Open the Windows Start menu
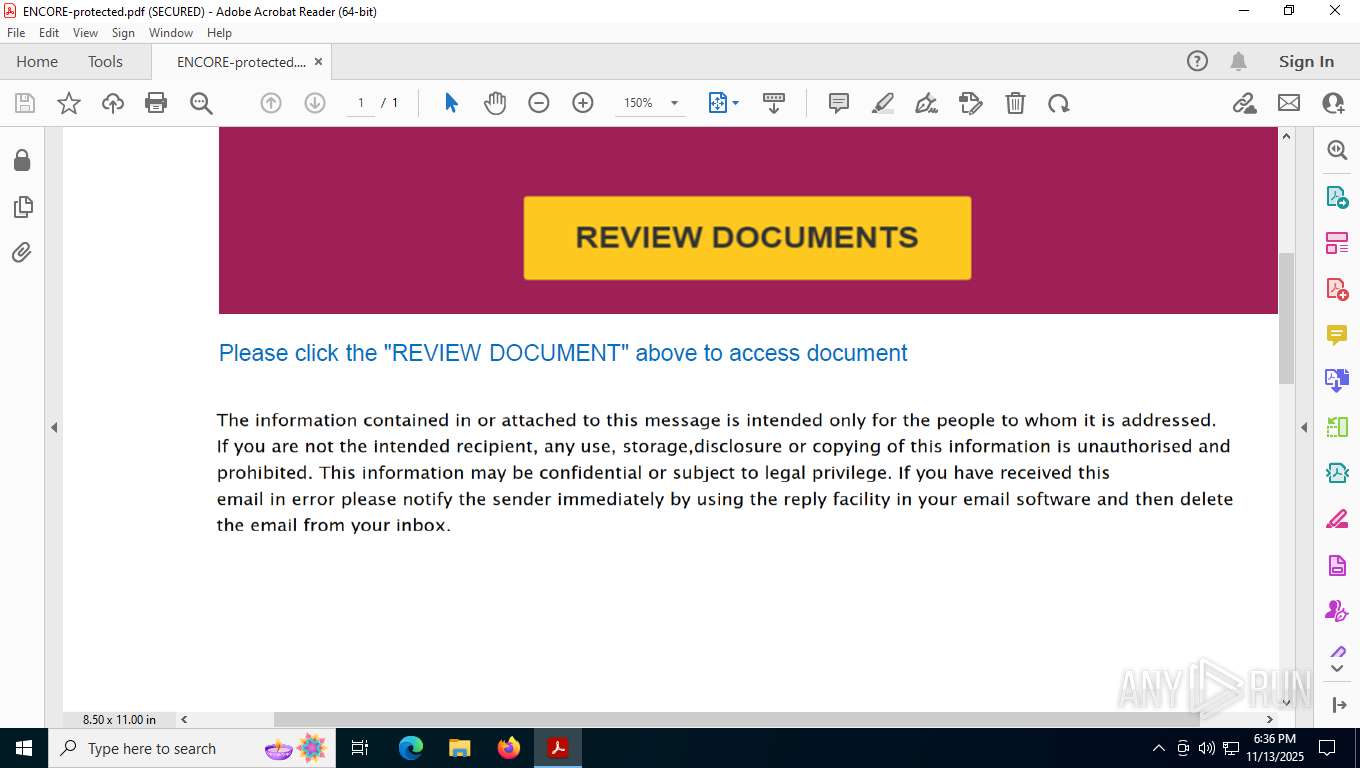This screenshot has height=768, width=1360. [23, 748]
